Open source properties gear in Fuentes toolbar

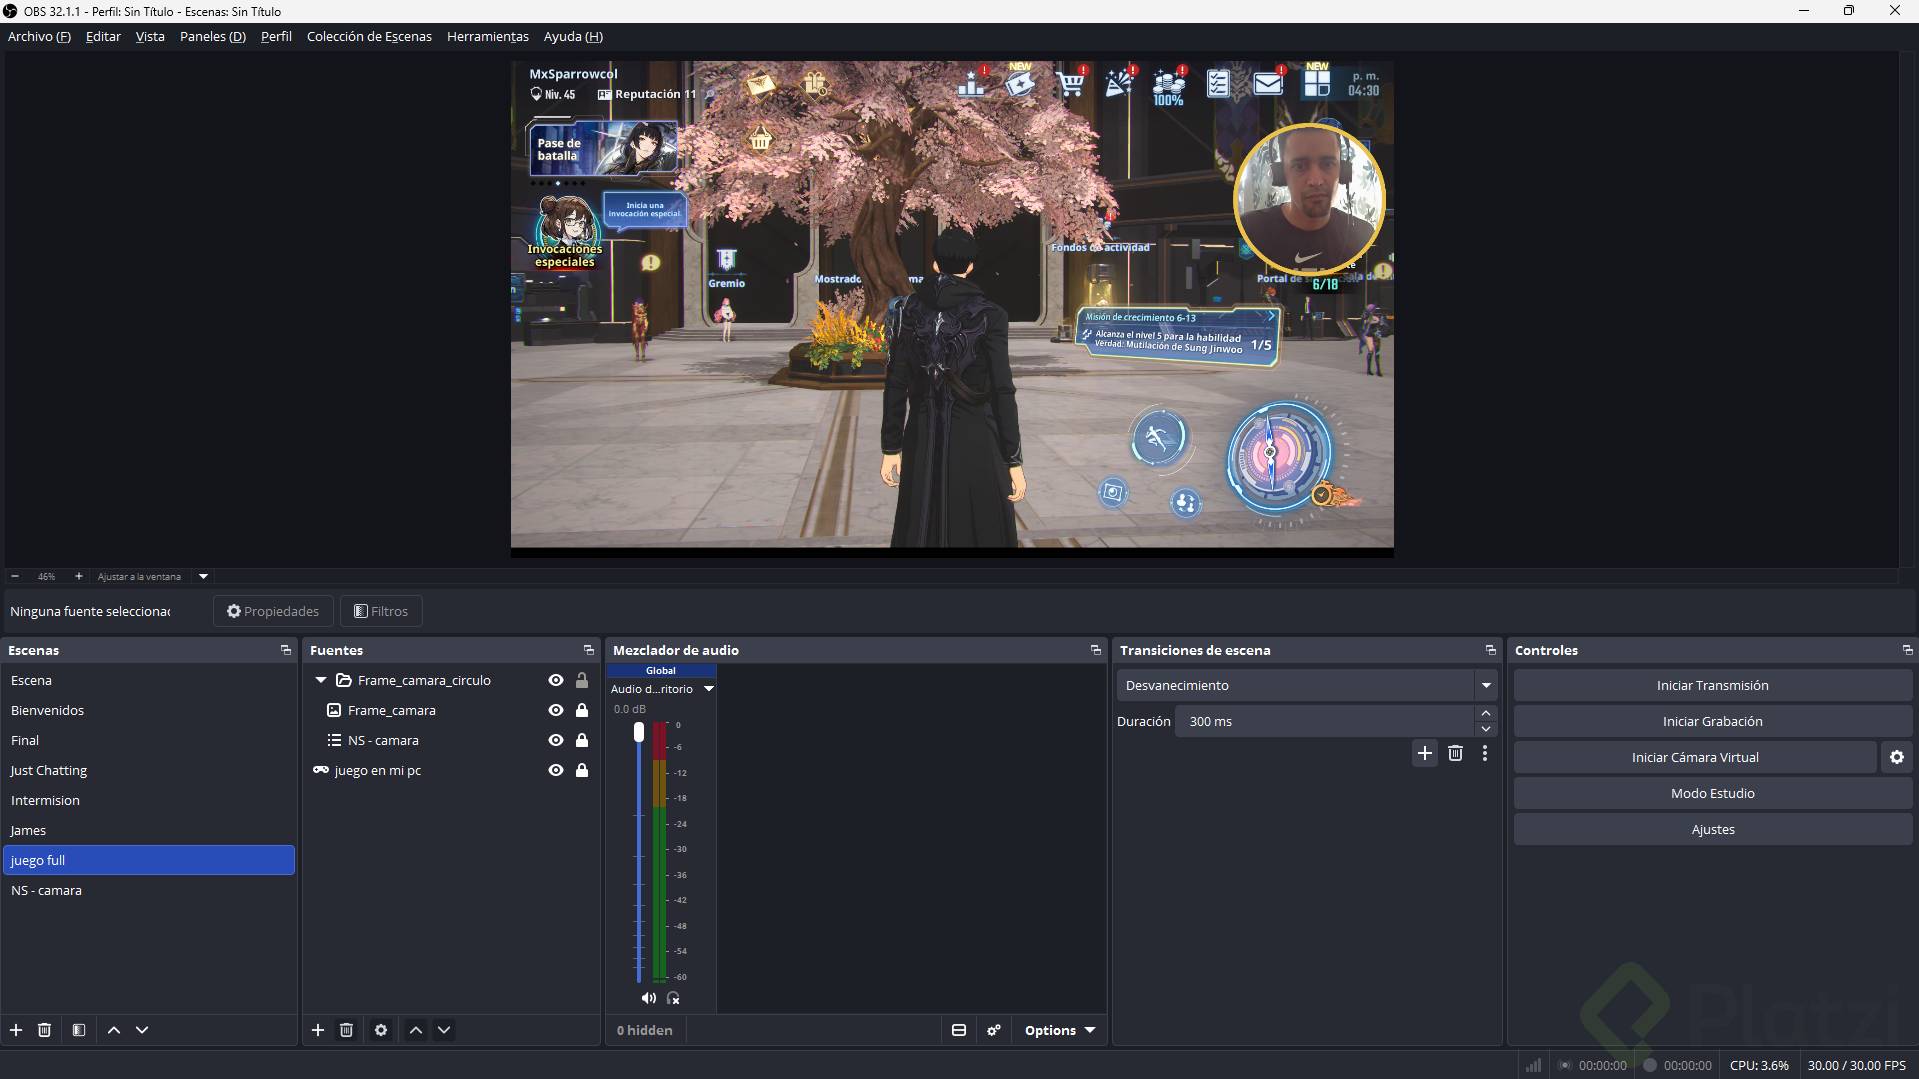pos(381,1030)
